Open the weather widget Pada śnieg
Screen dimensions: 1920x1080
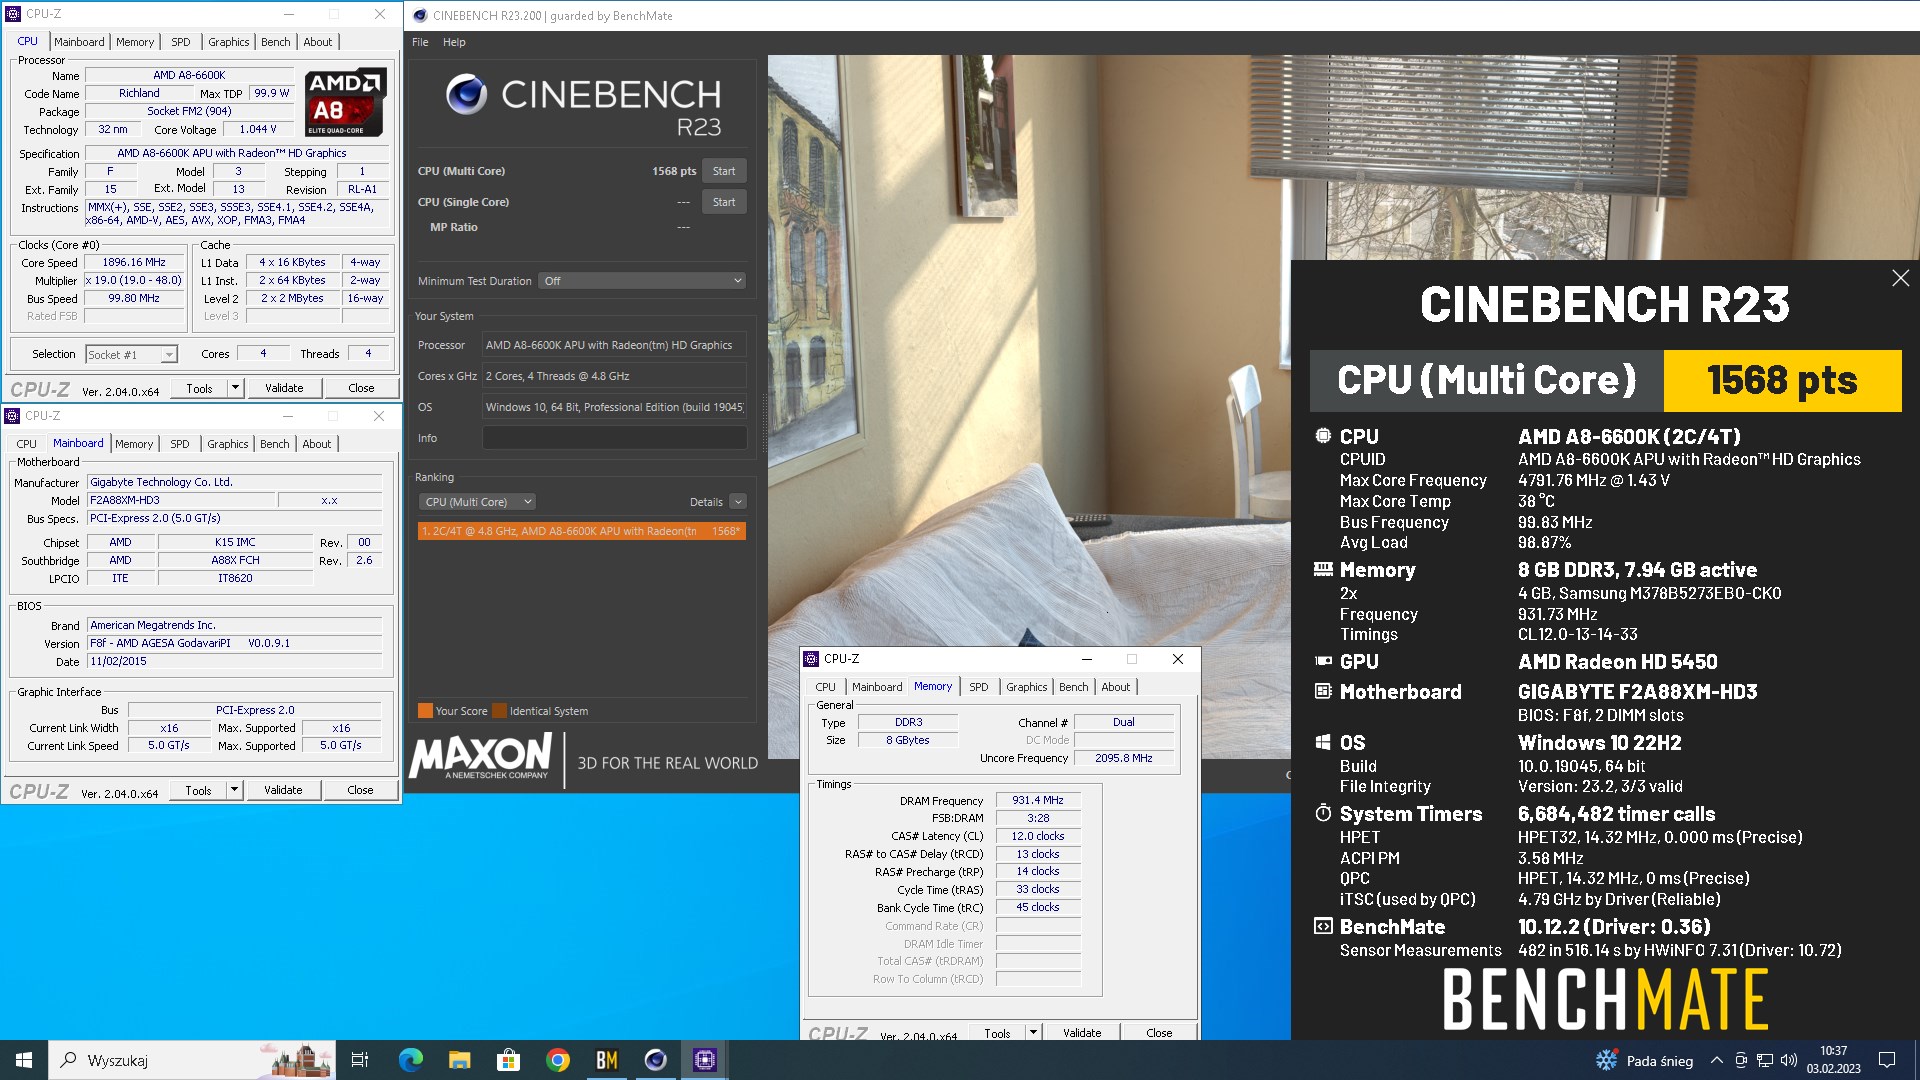[1645, 1060]
